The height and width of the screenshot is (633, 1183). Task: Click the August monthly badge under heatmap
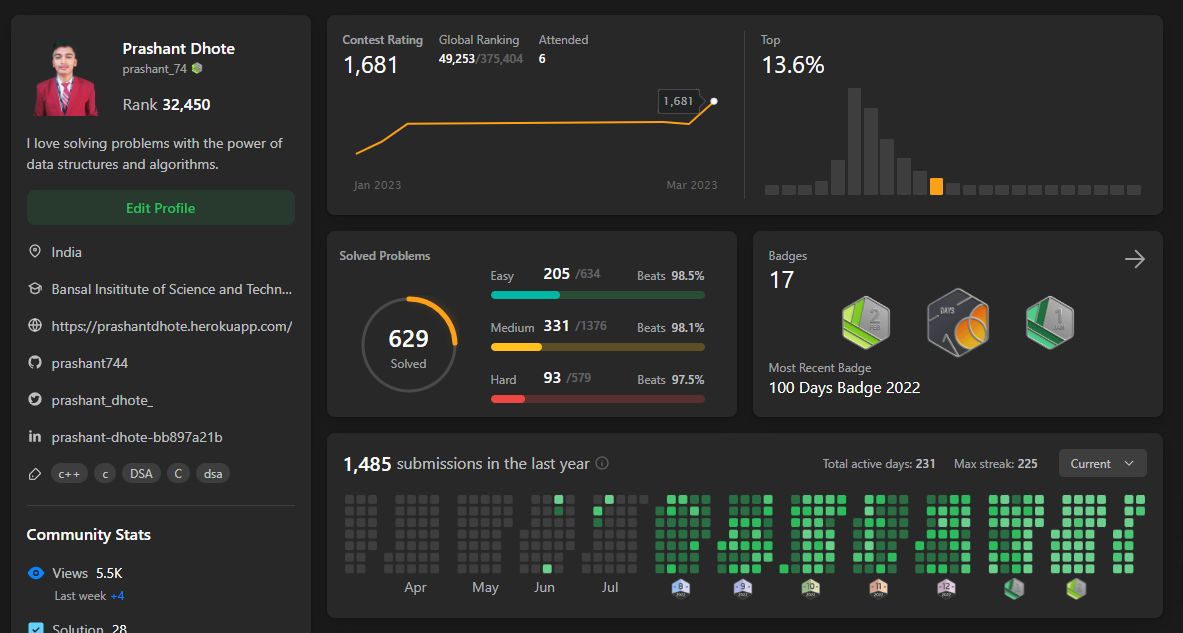click(681, 588)
